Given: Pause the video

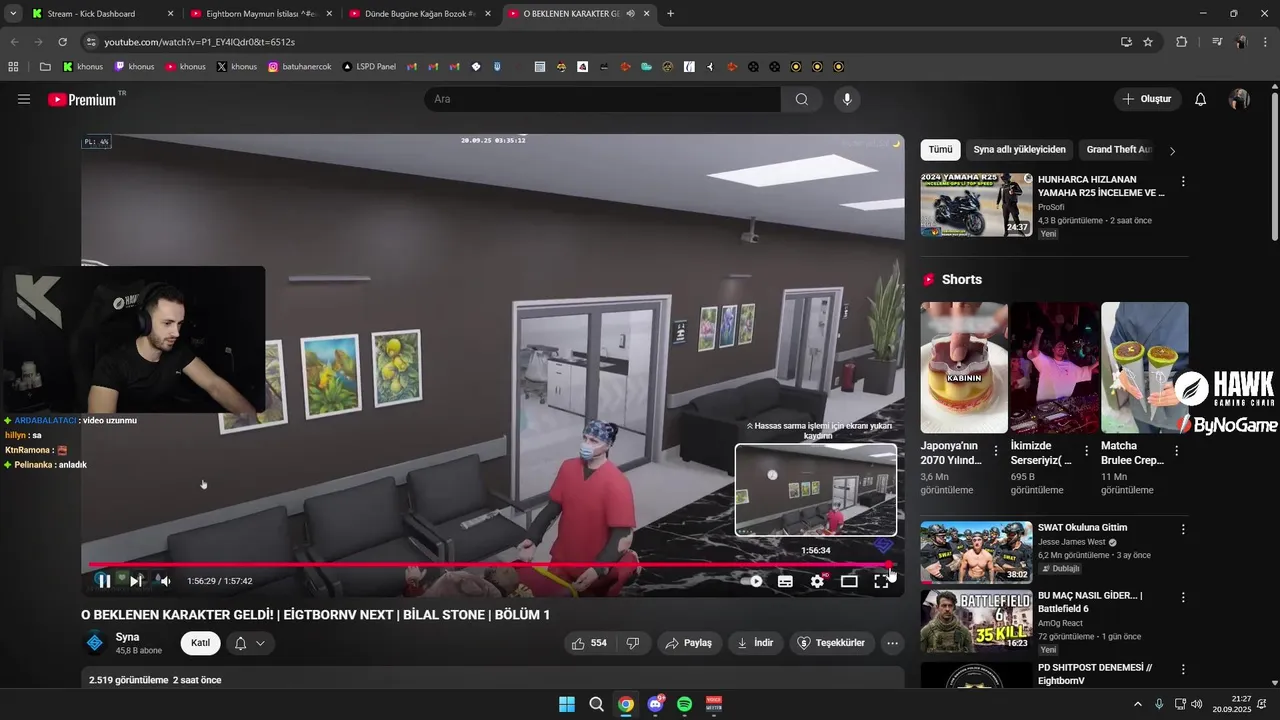Looking at the screenshot, I should pos(104,581).
